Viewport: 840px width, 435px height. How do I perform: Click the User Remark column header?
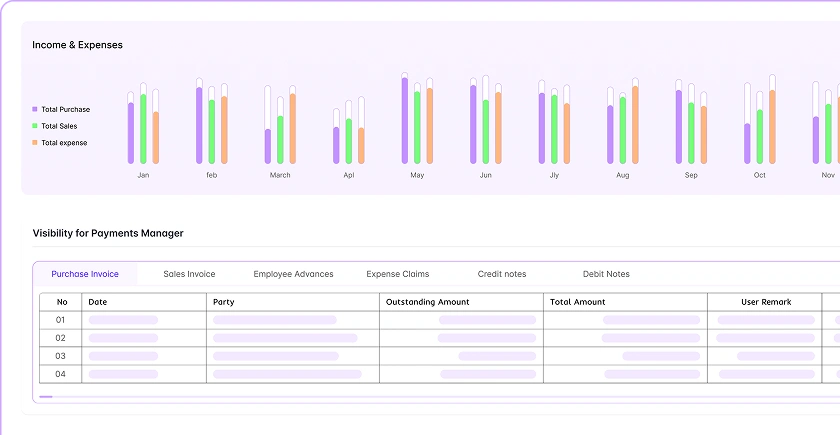766,302
